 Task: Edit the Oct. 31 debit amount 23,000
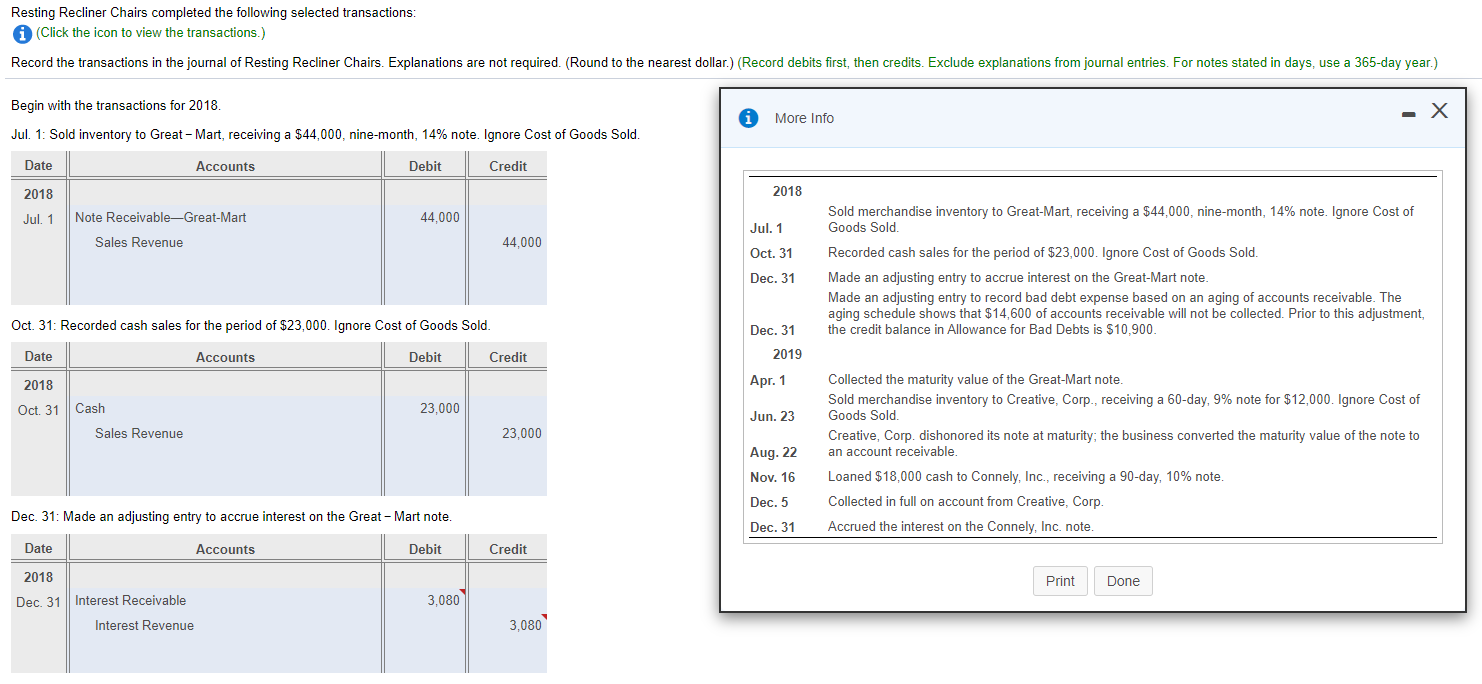[425, 408]
